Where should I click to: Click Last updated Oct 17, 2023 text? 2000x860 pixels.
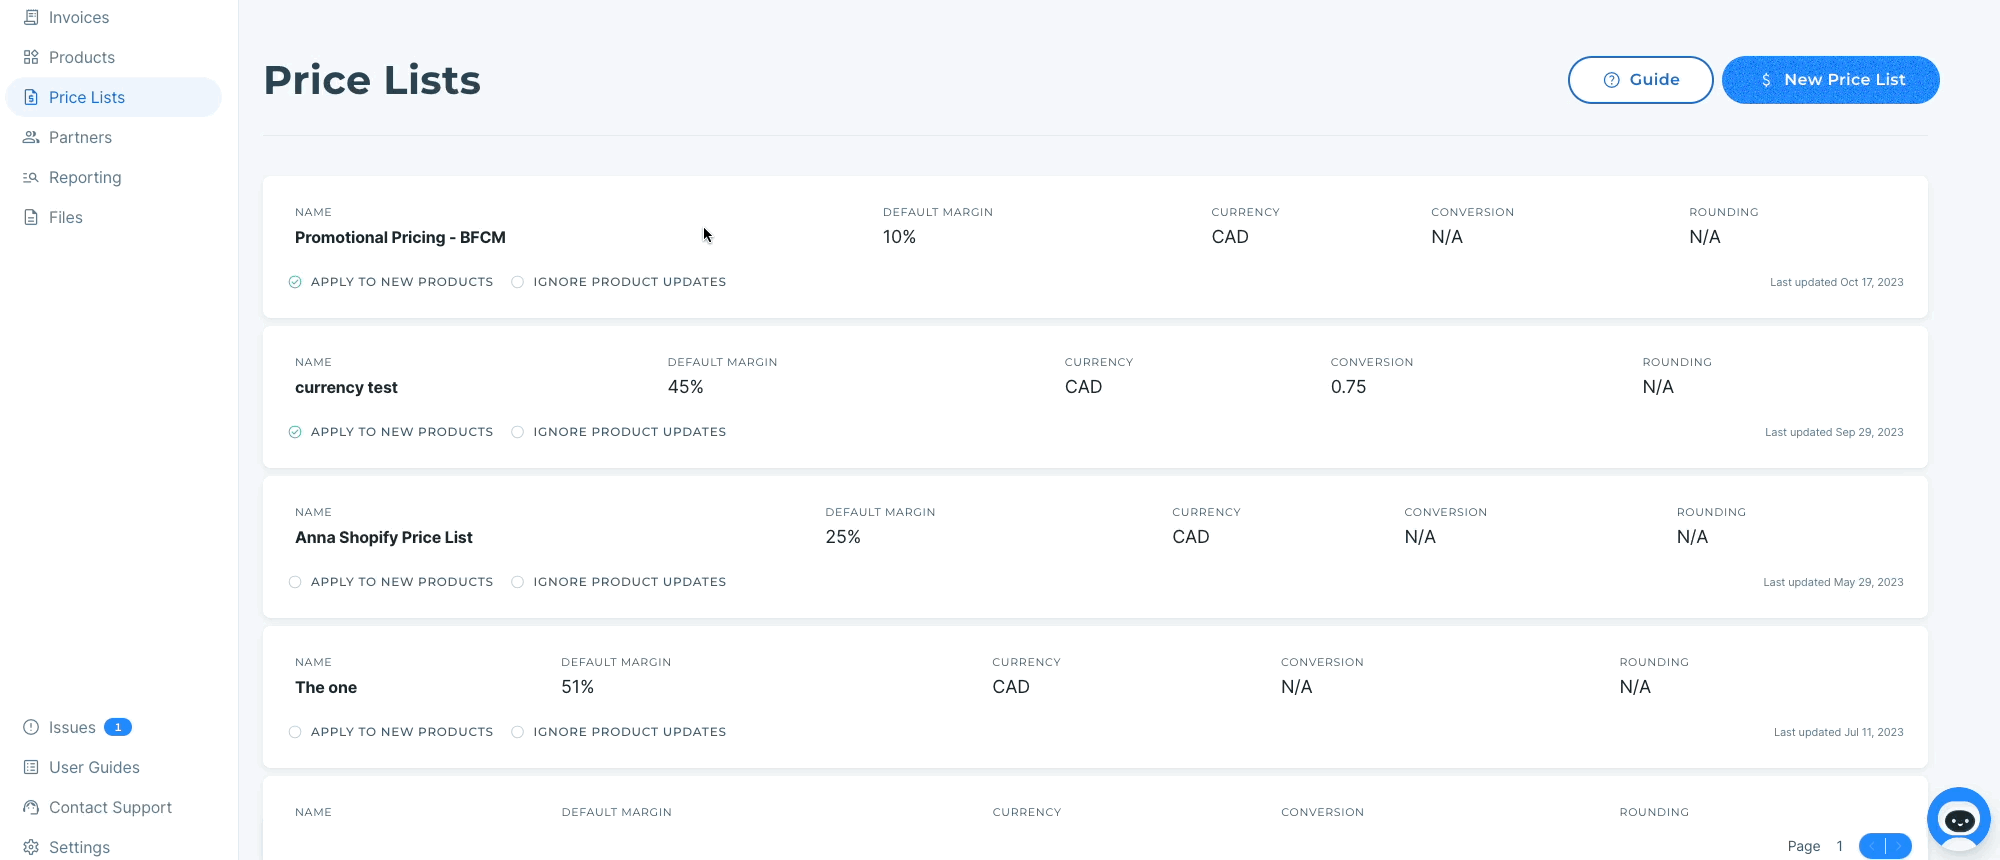(x=1836, y=282)
